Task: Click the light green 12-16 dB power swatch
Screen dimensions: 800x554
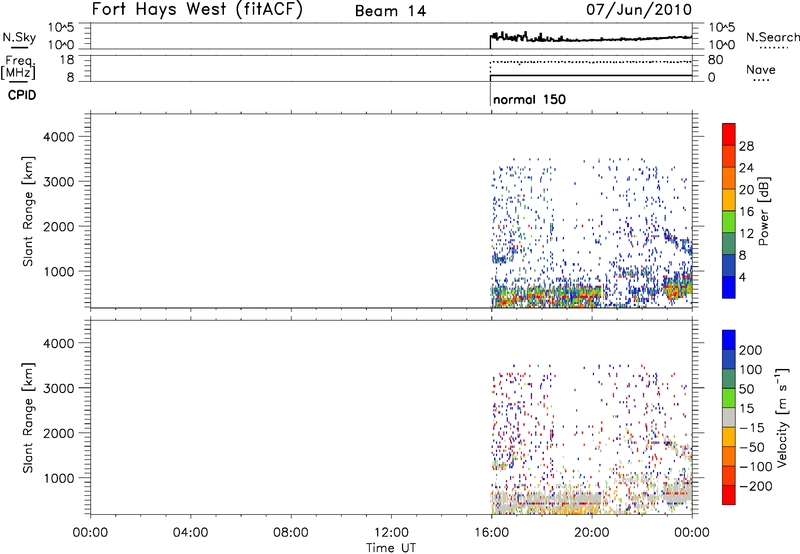Action: (729, 222)
